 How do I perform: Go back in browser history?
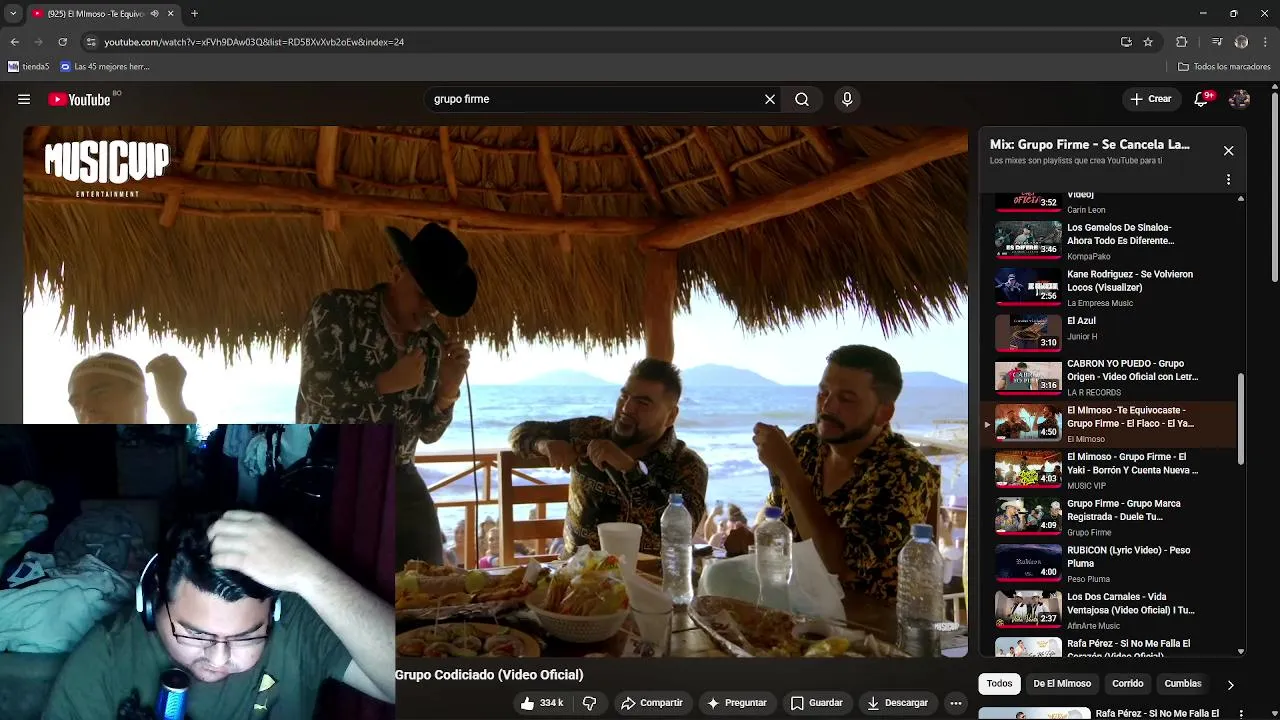click(14, 42)
